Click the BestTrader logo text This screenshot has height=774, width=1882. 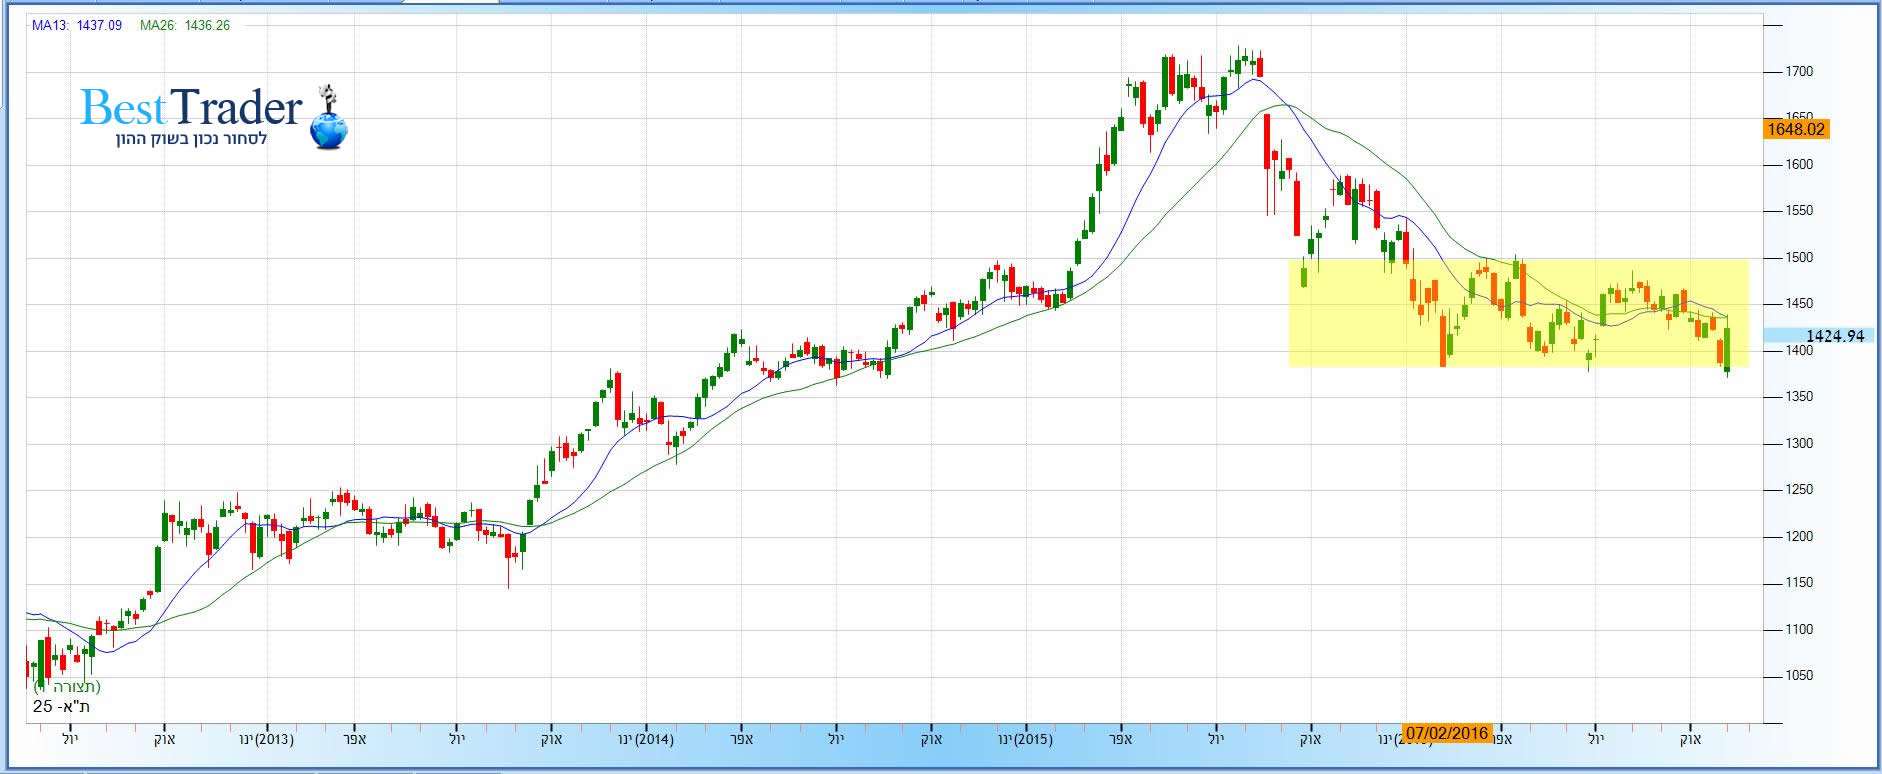point(191,108)
